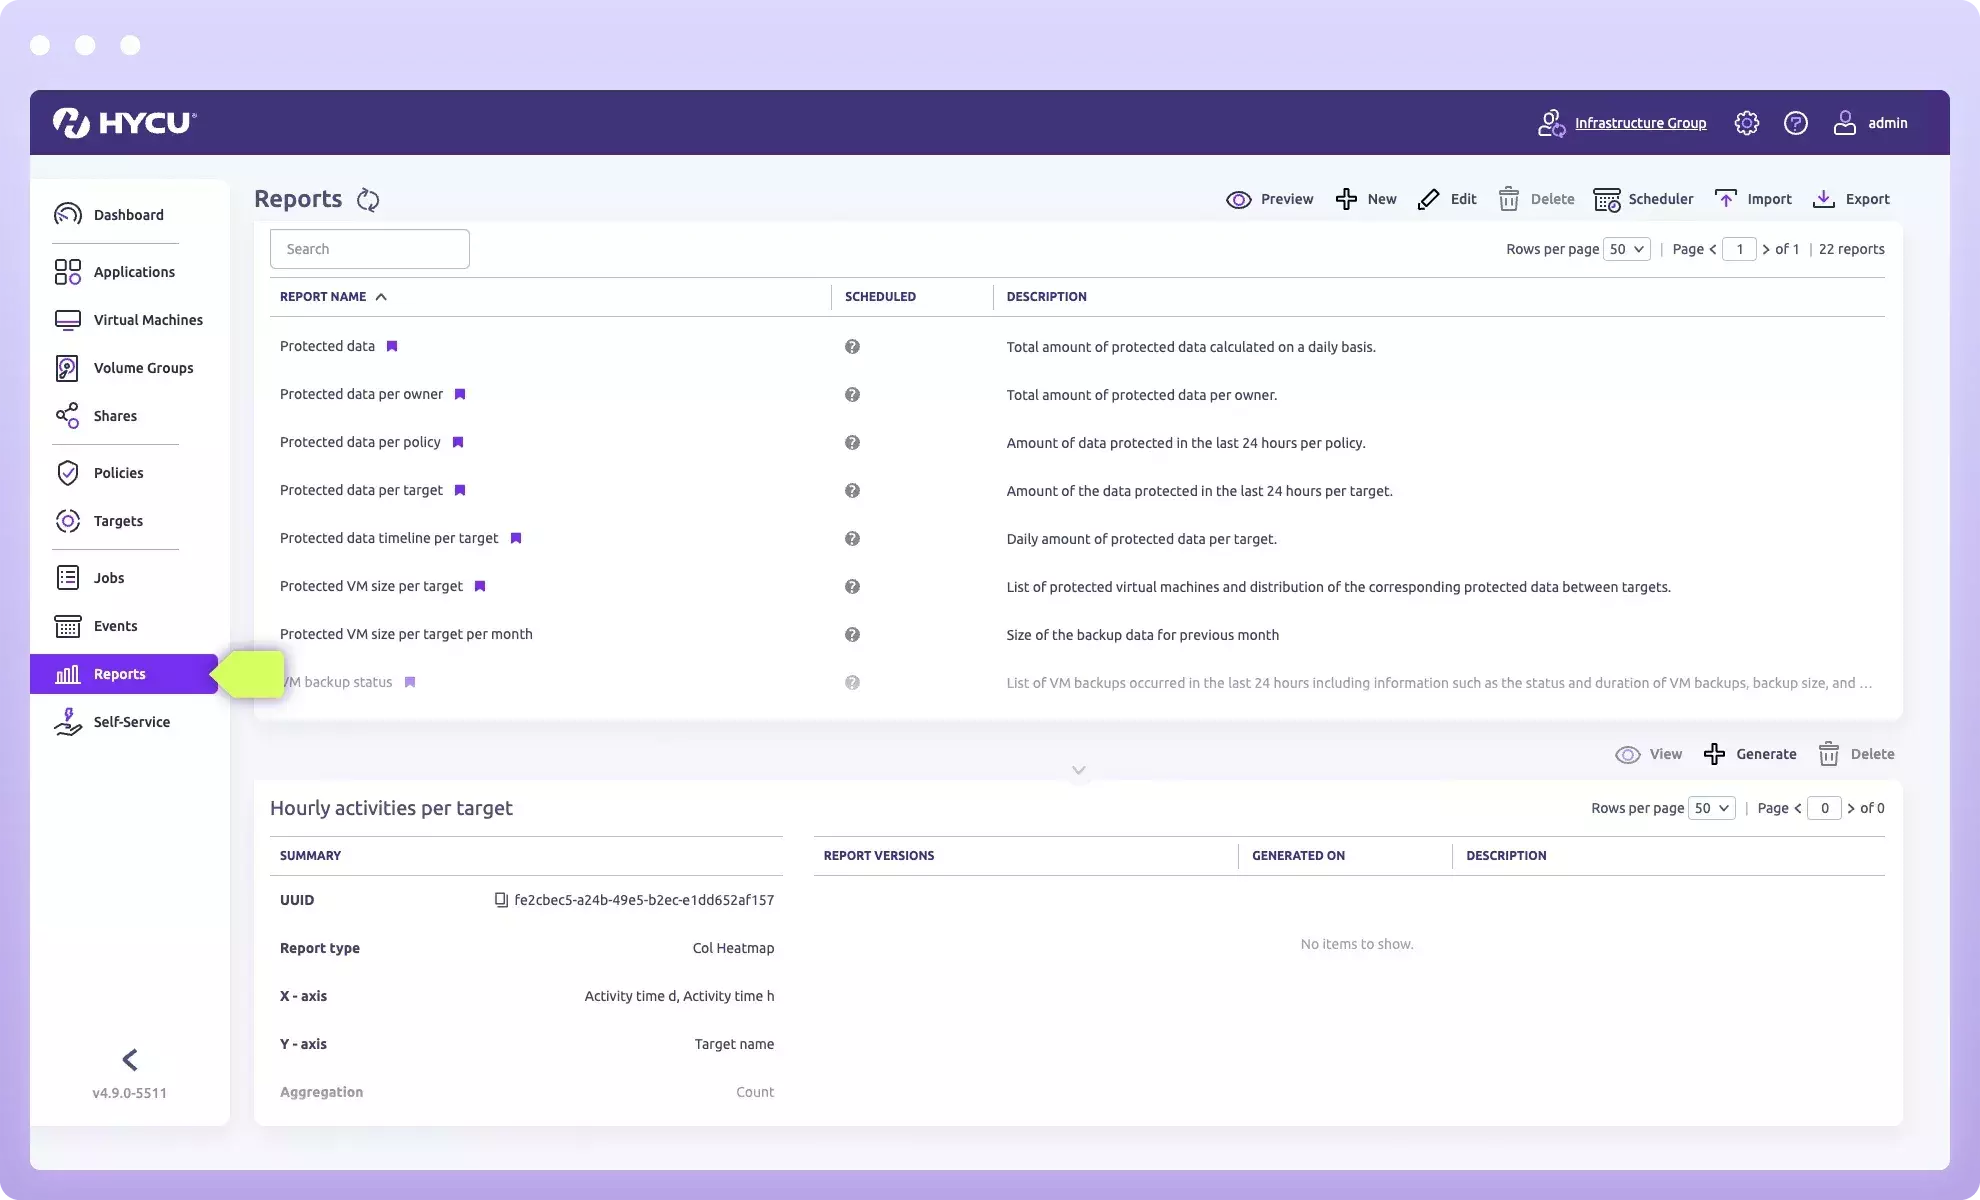Click the admin user icon

tap(1845, 122)
